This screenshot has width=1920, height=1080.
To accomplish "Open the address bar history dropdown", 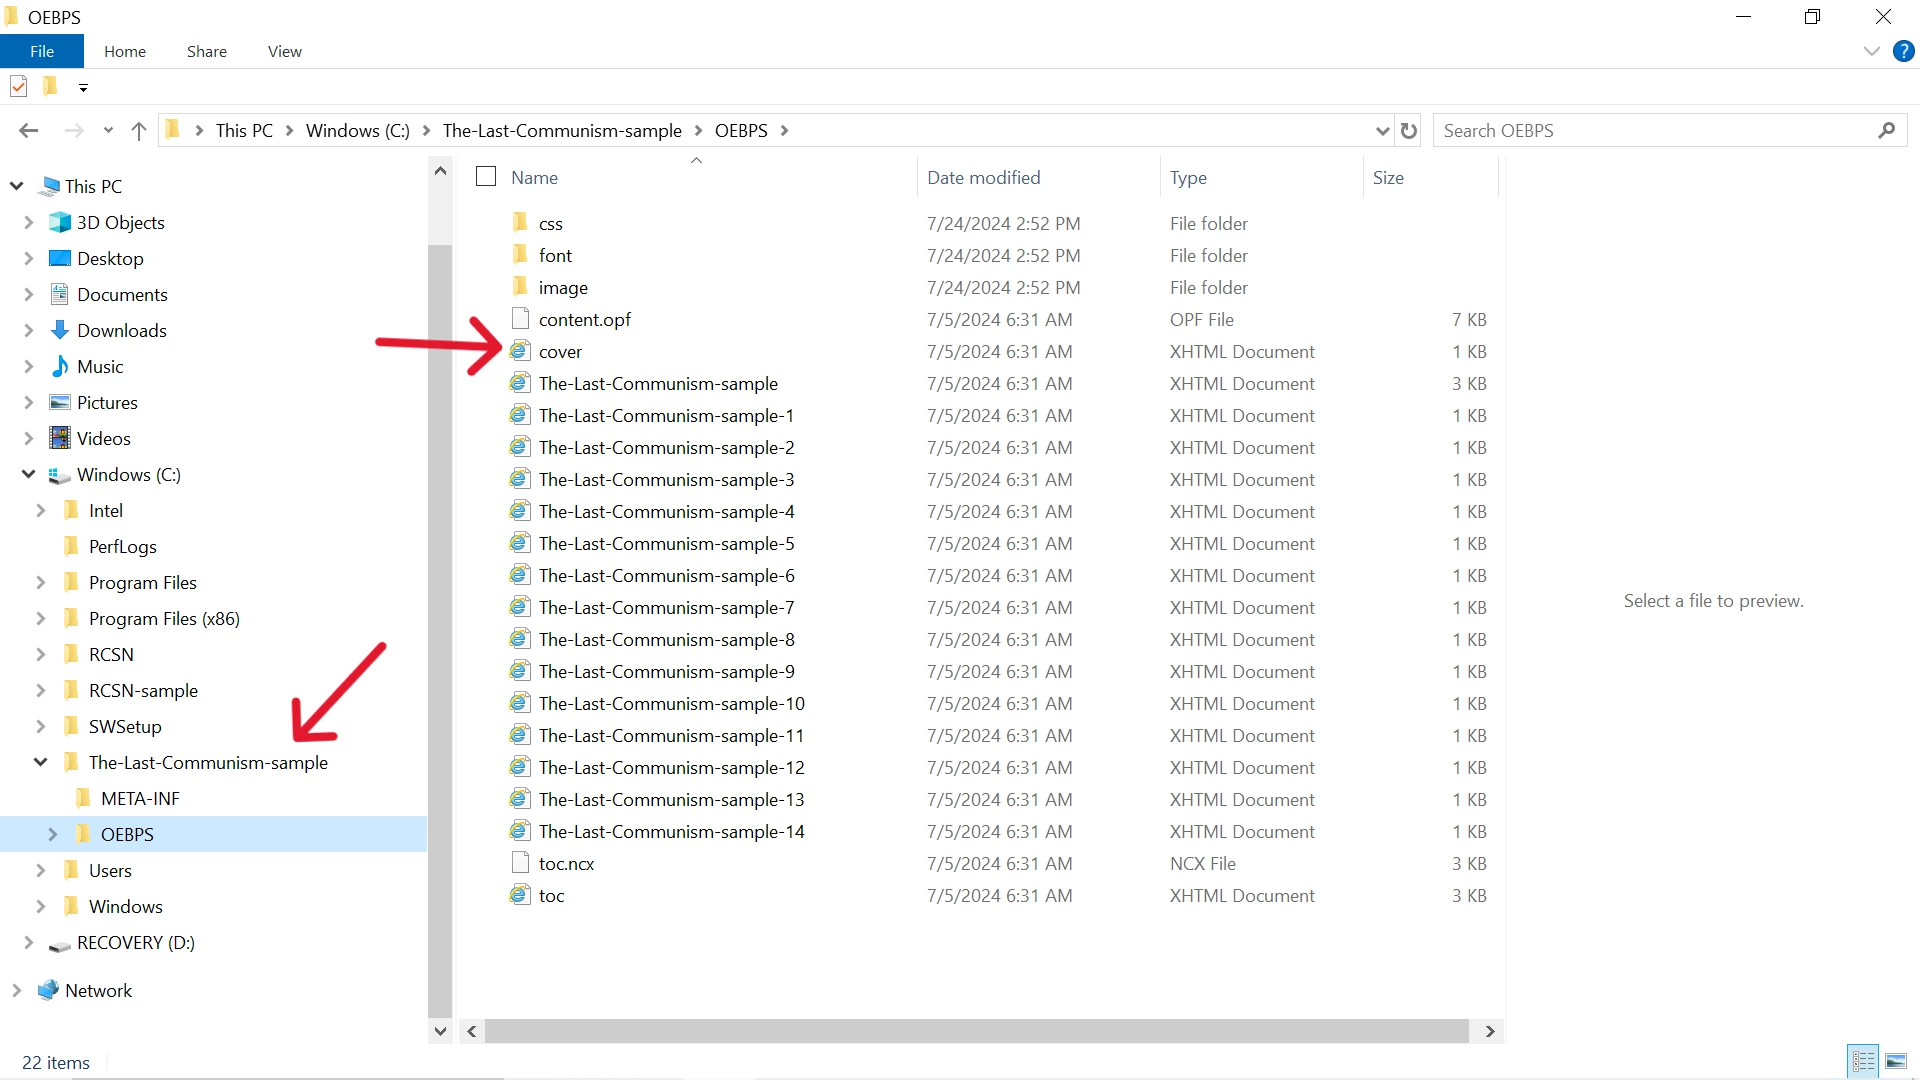I will pos(1382,131).
